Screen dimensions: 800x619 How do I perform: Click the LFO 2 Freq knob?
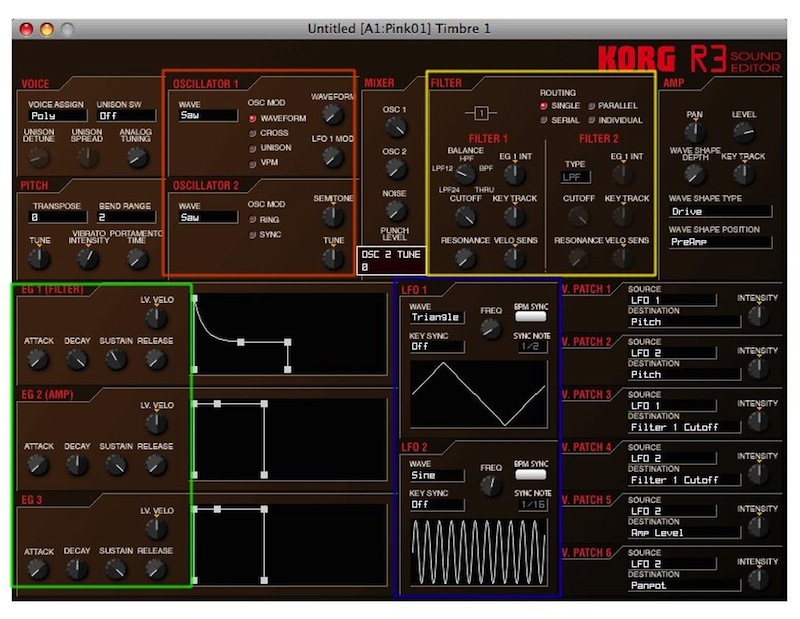[490, 486]
